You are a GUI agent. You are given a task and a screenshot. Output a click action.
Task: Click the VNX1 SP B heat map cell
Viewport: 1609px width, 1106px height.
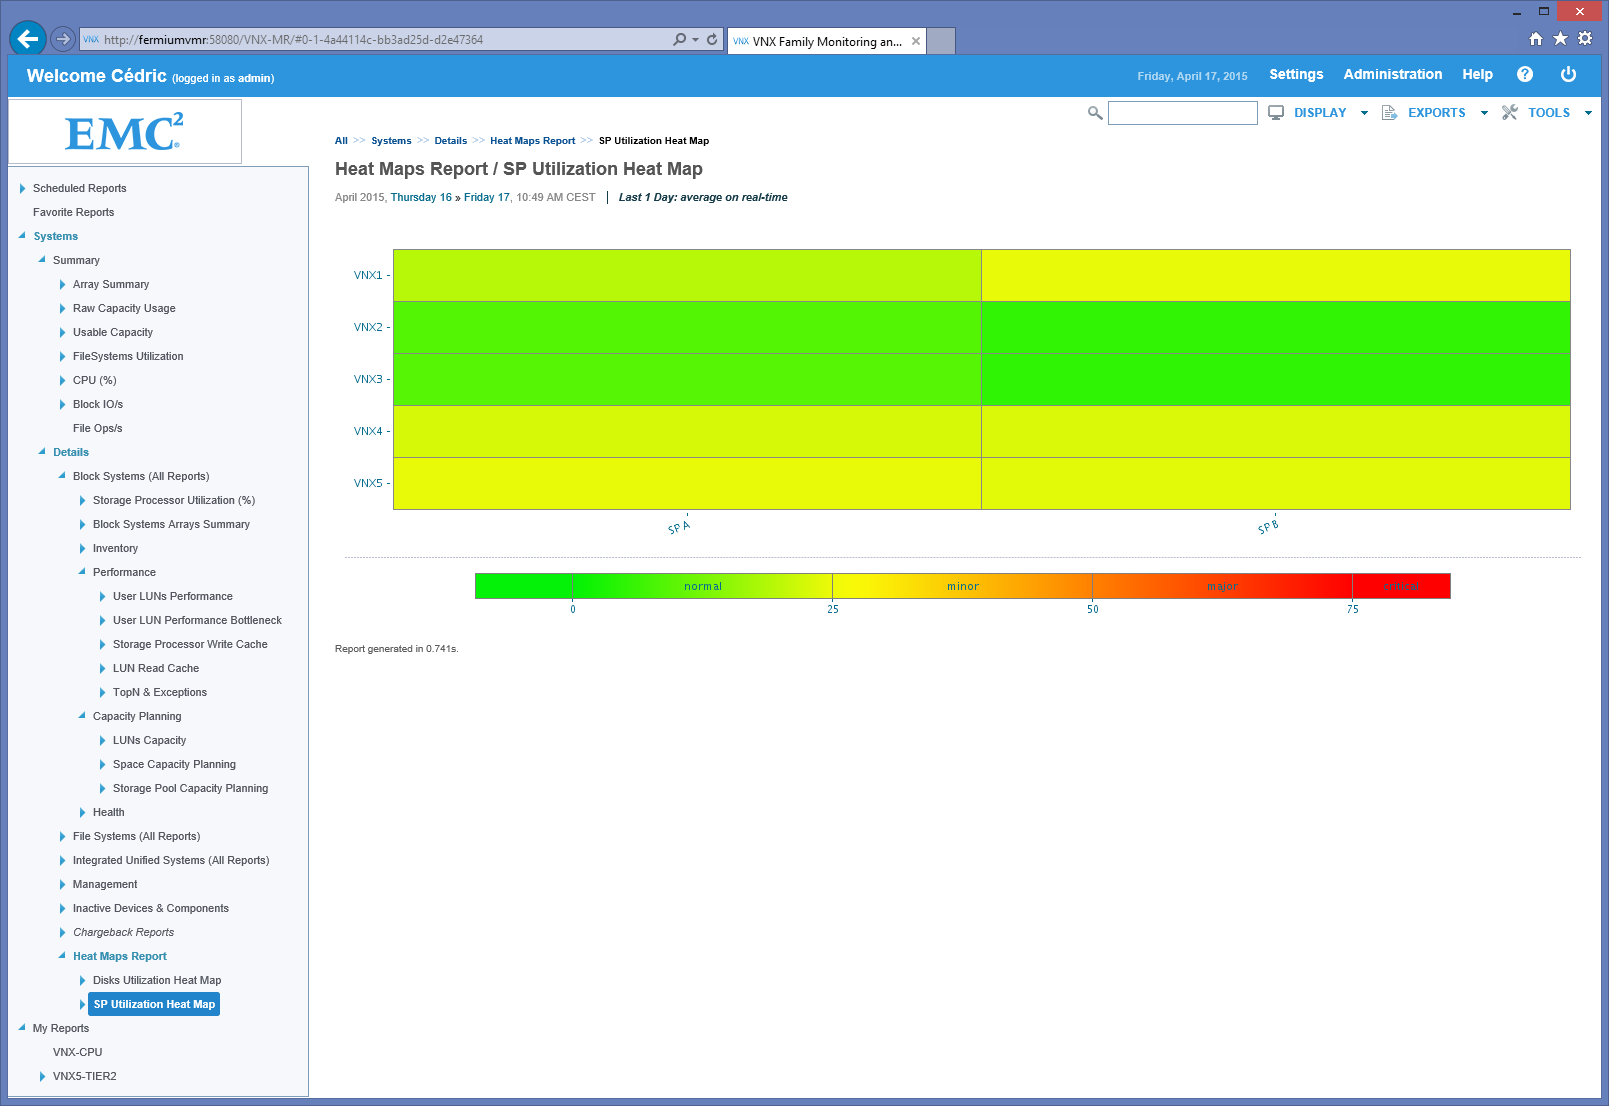tap(1275, 275)
